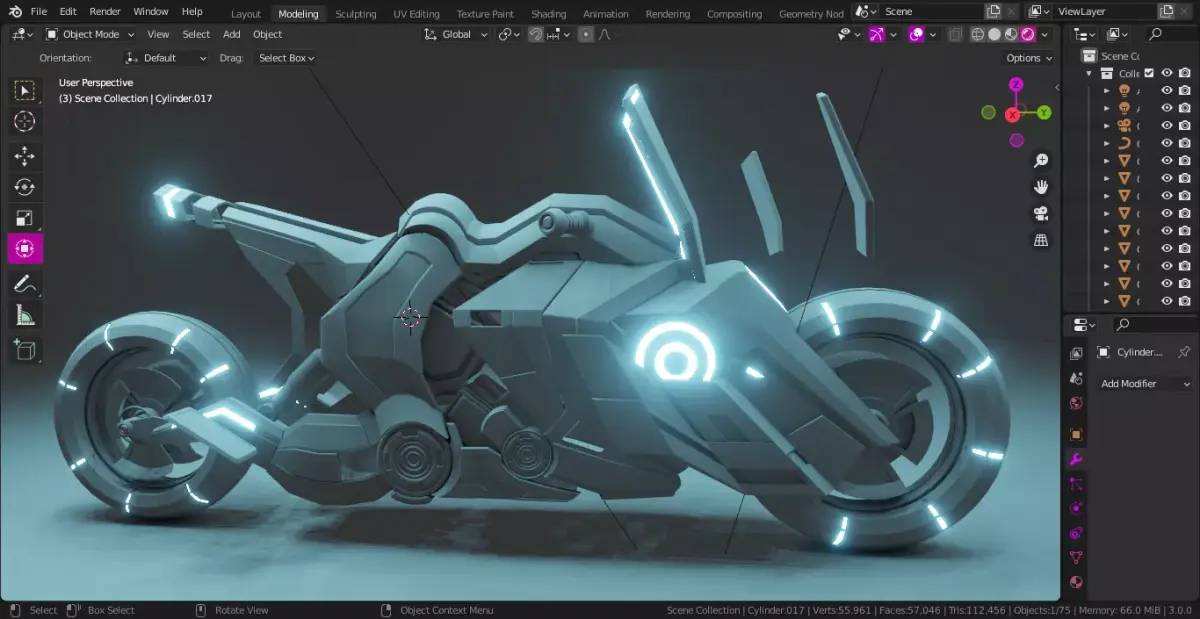This screenshot has height=619, width=1200.
Task: Open the Edit menu
Action: 68,12
